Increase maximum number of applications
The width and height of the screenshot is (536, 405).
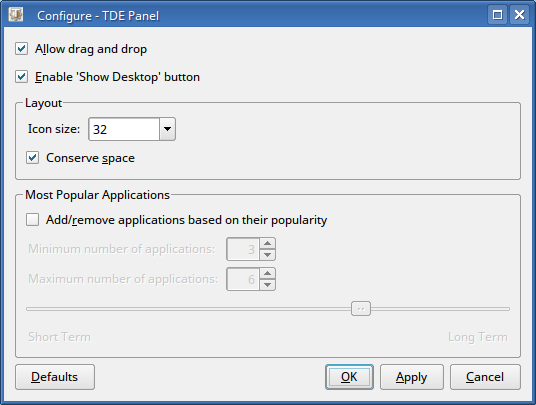(x=267, y=273)
